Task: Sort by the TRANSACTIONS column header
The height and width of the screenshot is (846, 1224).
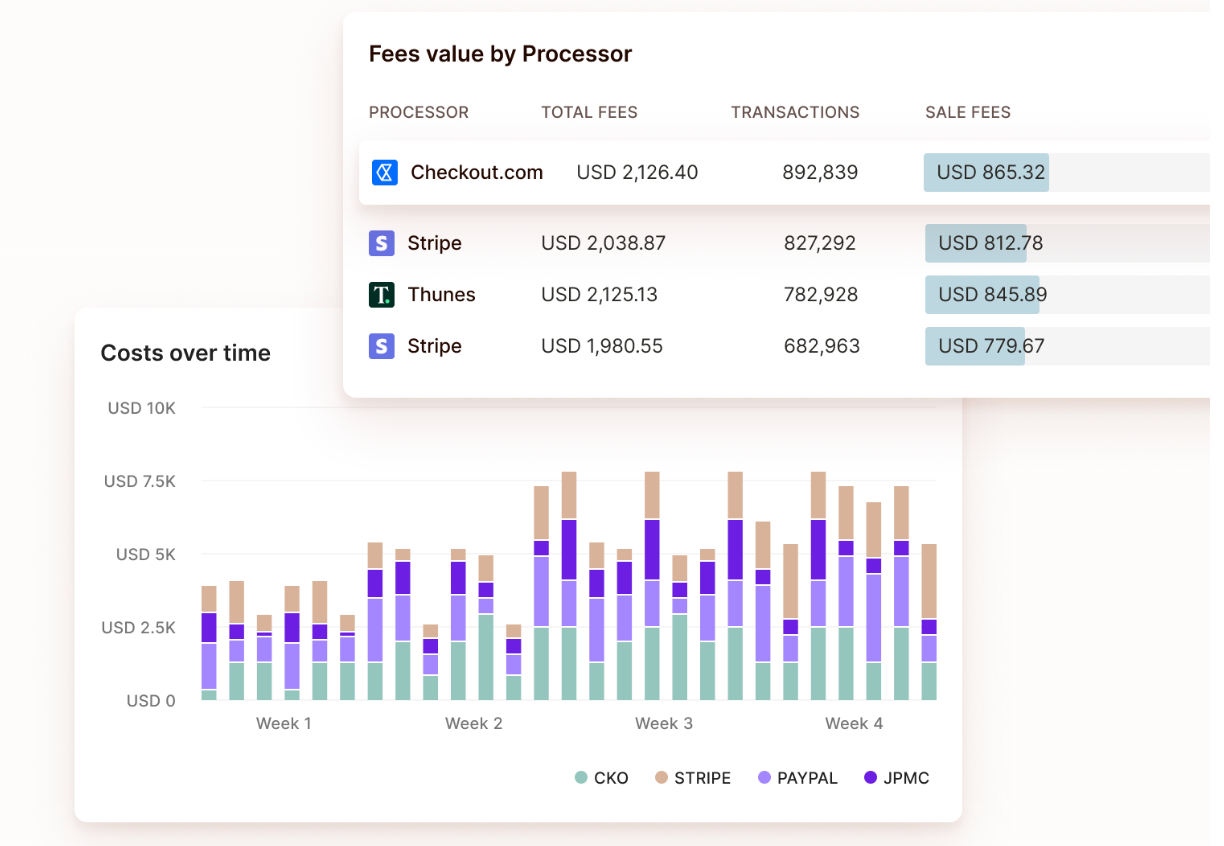Action: [x=795, y=112]
